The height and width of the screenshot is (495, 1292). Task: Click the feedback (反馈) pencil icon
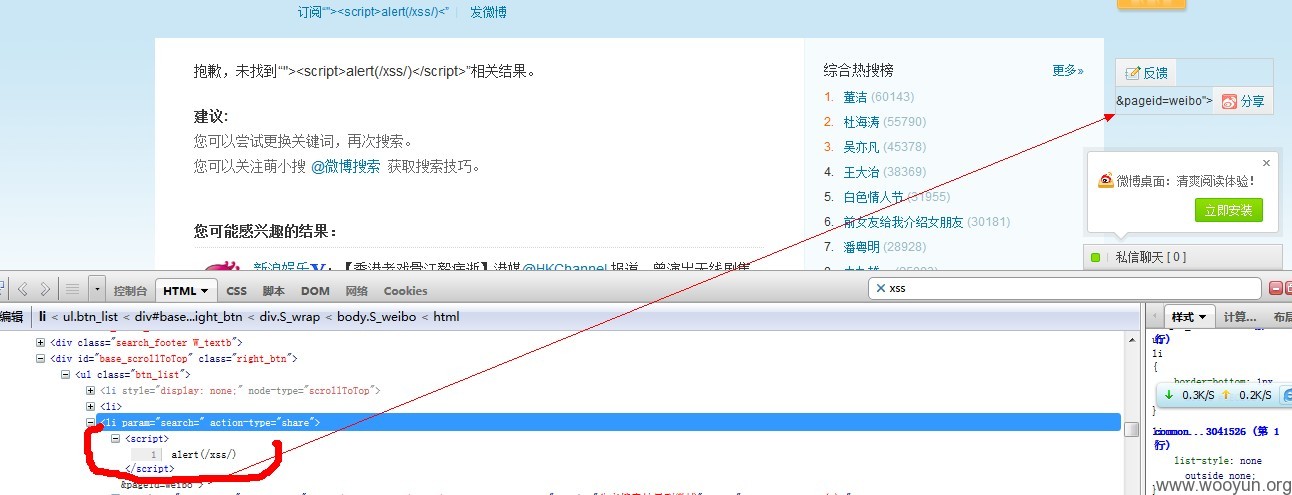1133,73
